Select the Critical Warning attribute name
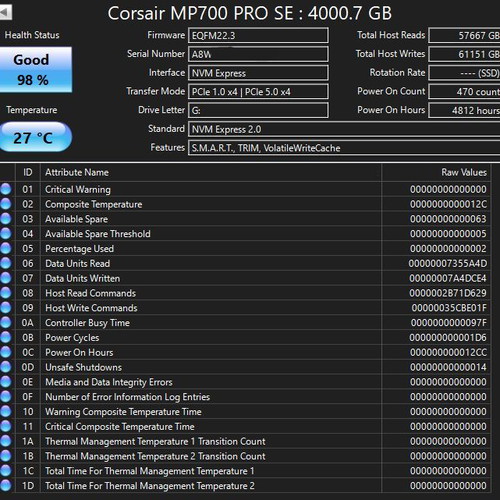The height and width of the screenshot is (500, 500). click(78, 189)
